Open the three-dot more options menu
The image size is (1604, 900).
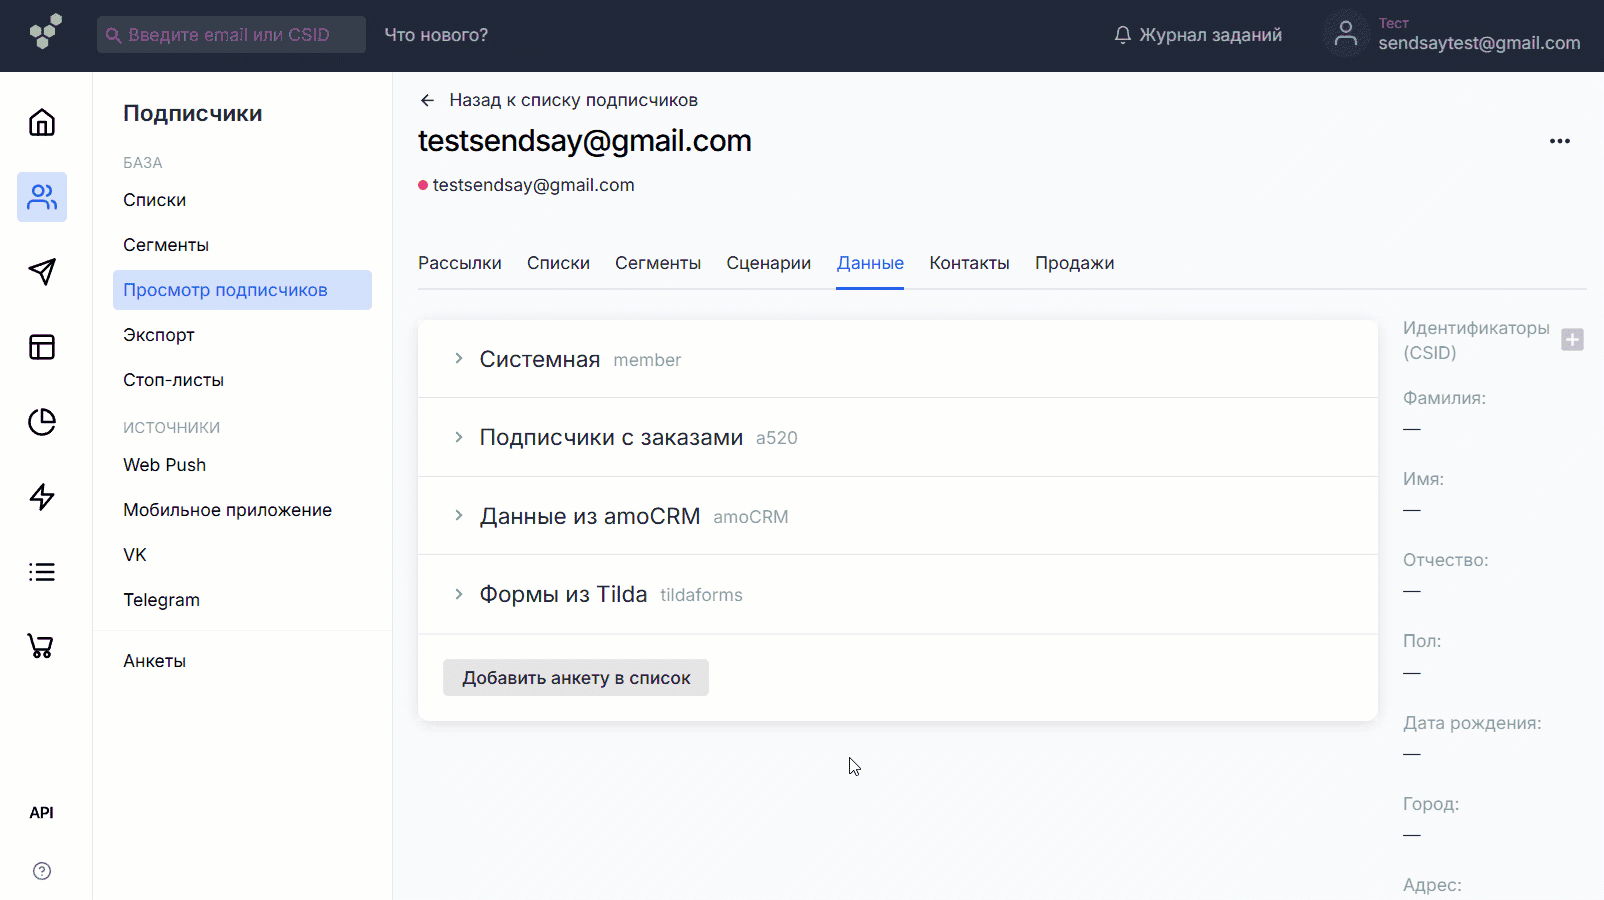1559,141
